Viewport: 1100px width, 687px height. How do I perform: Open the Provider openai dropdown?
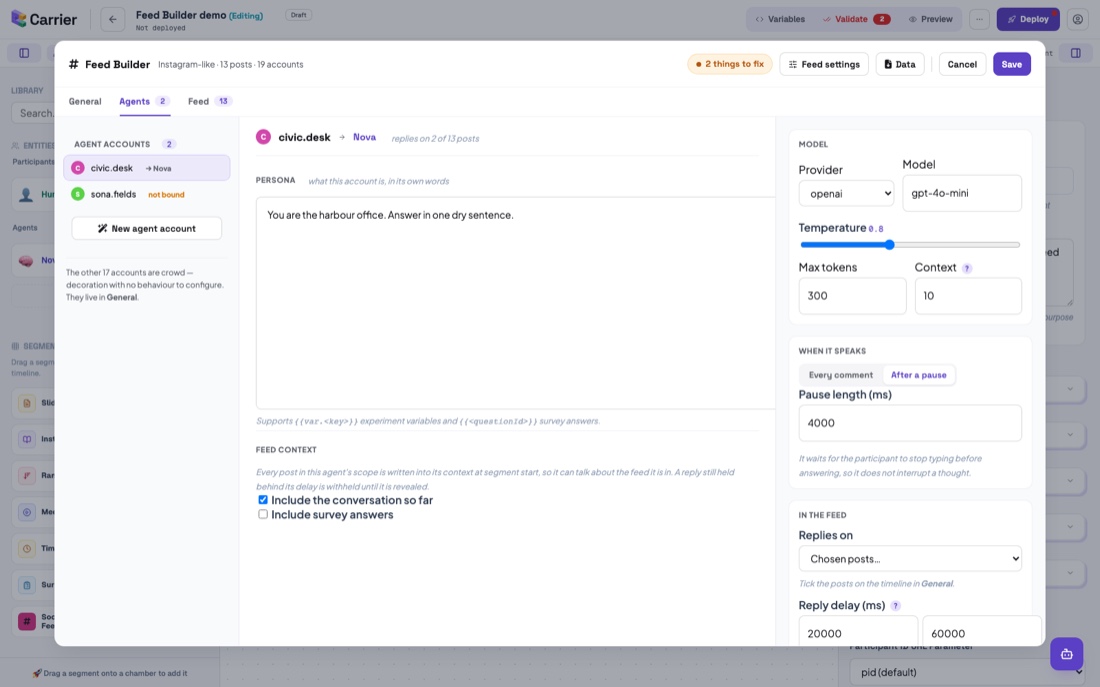846,194
